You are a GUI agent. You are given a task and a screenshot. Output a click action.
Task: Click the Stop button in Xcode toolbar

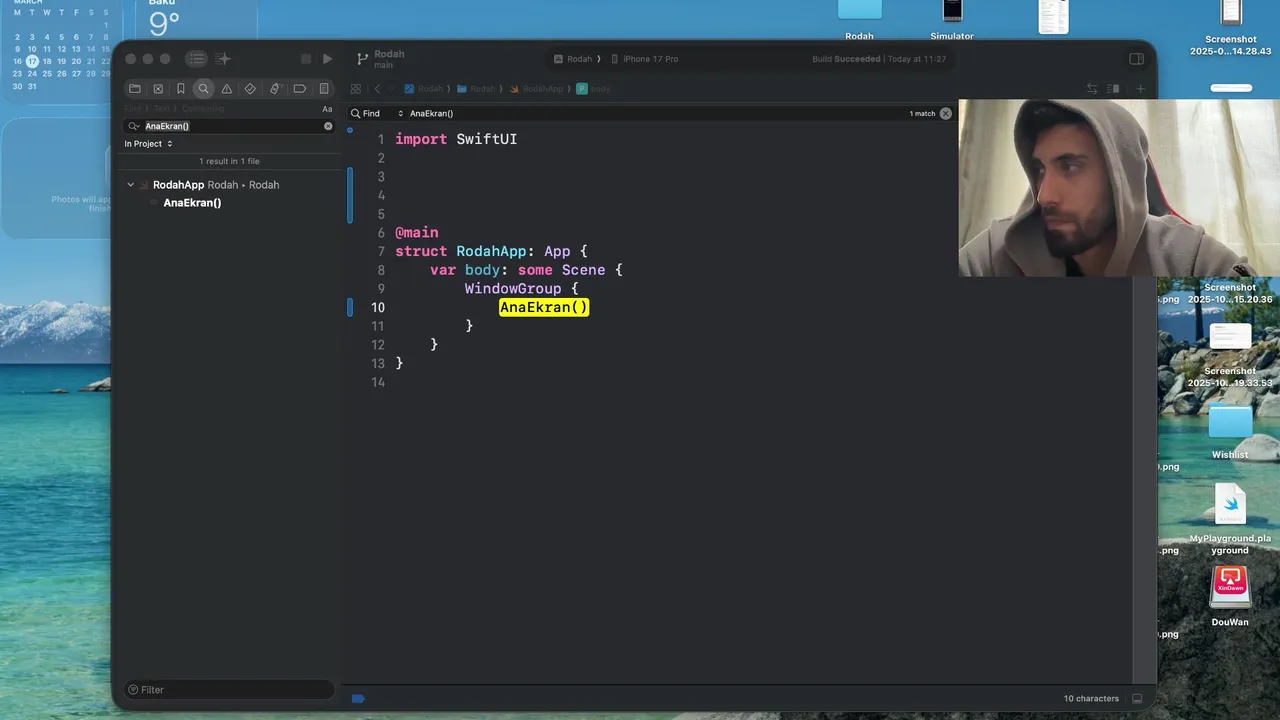[306, 59]
